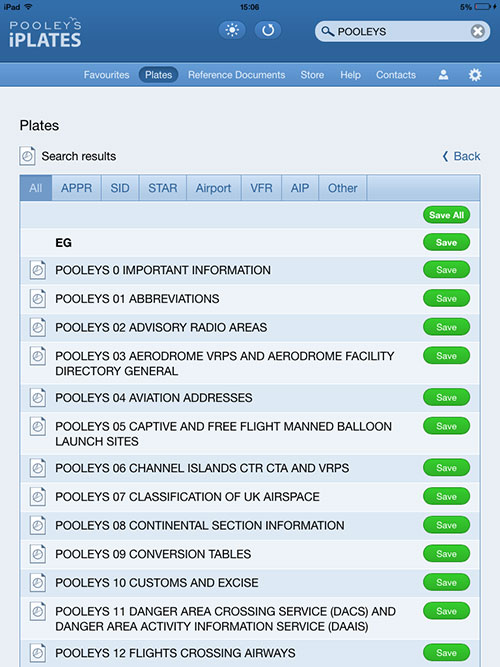Save POOLEYS 08 CONTINENTAL SECTION INFORMATION
This screenshot has width=500, height=667.
pos(446,525)
